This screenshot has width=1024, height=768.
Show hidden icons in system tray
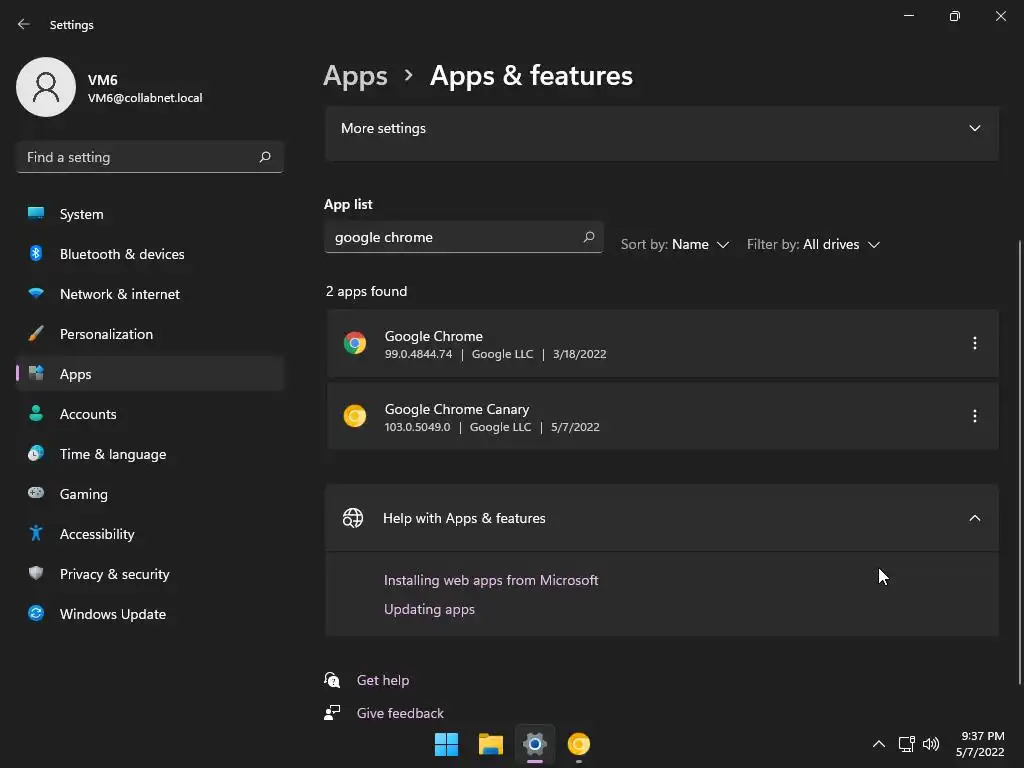point(879,744)
